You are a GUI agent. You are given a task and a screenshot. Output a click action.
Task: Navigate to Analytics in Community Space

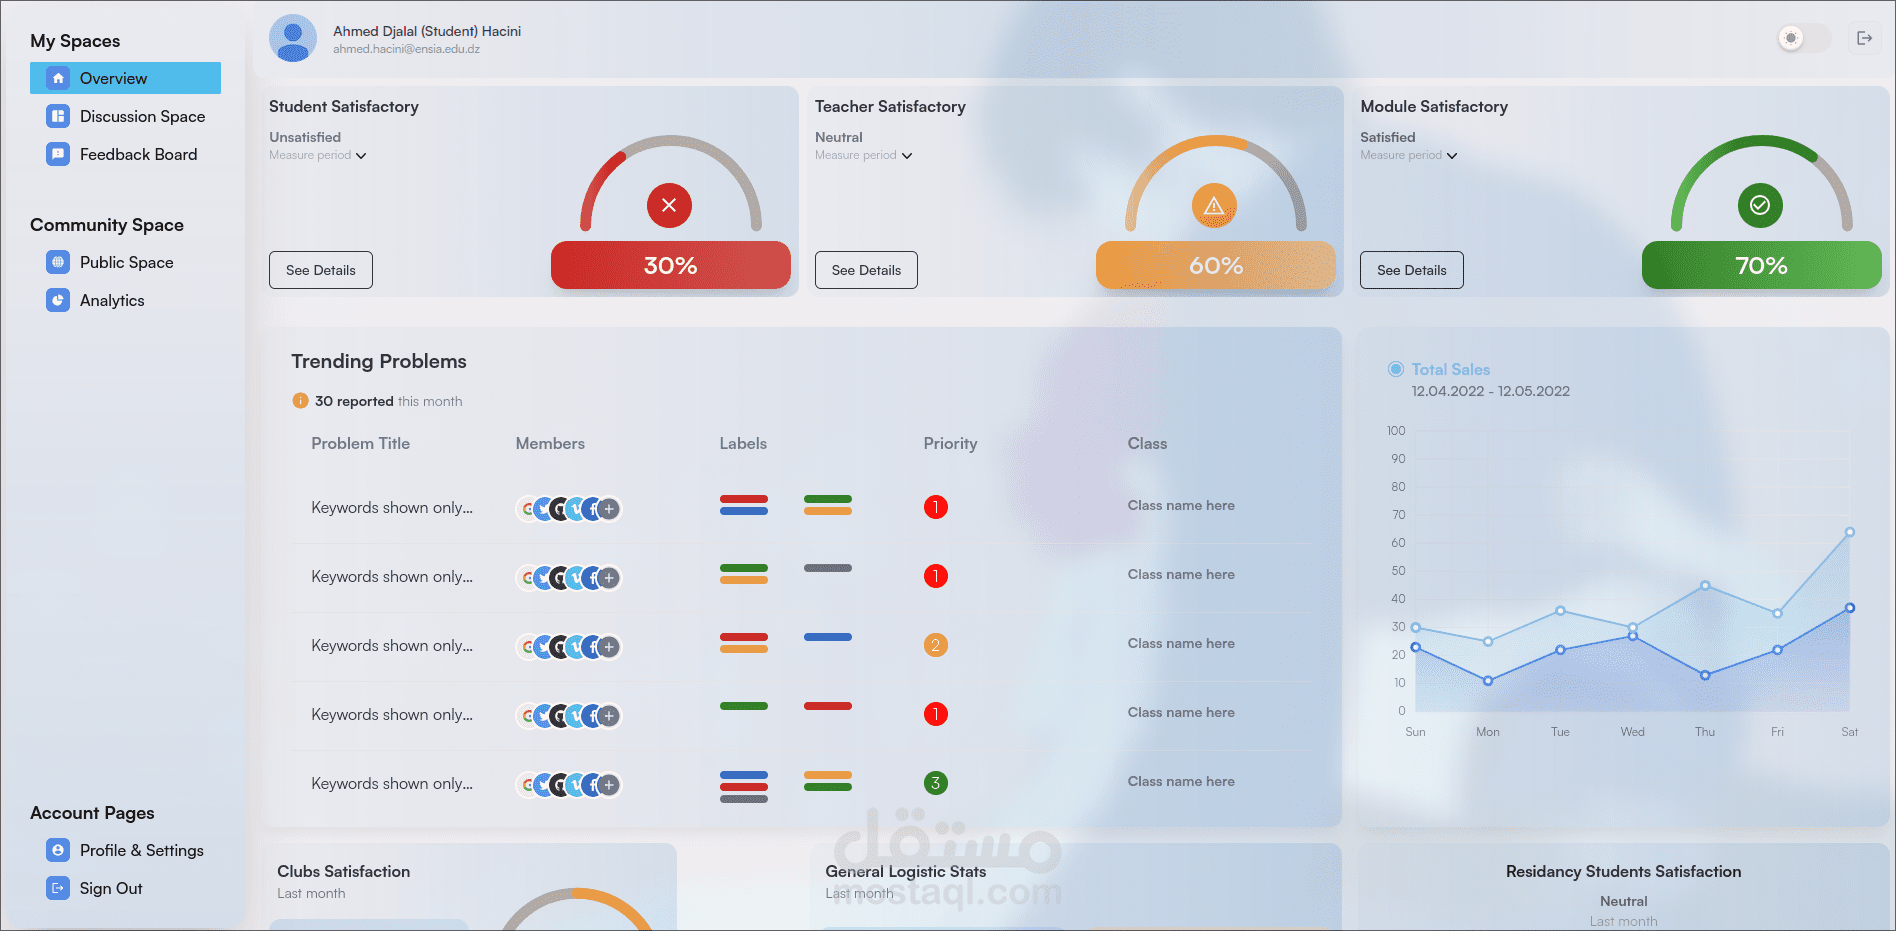click(125, 300)
